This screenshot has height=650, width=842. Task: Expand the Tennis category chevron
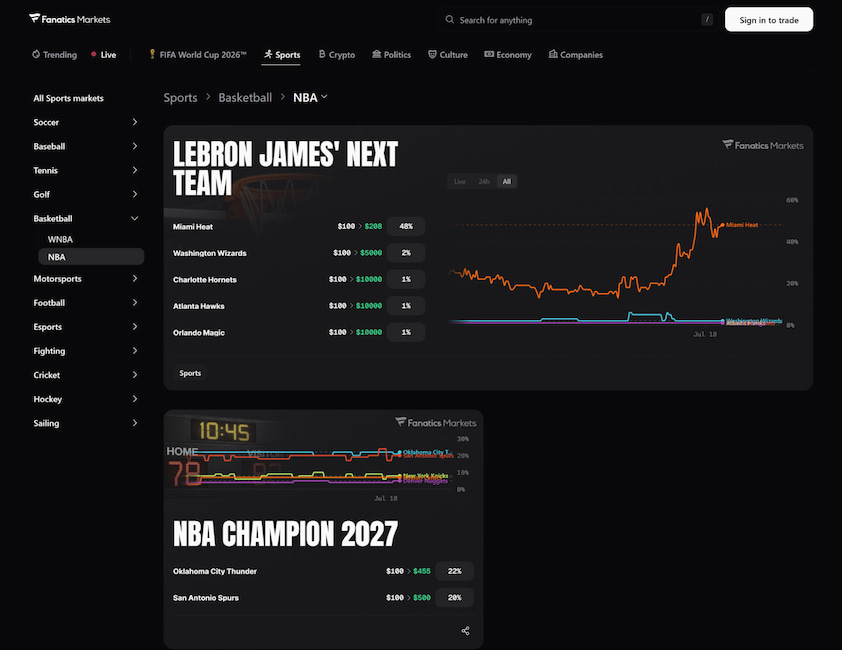[135, 170]
